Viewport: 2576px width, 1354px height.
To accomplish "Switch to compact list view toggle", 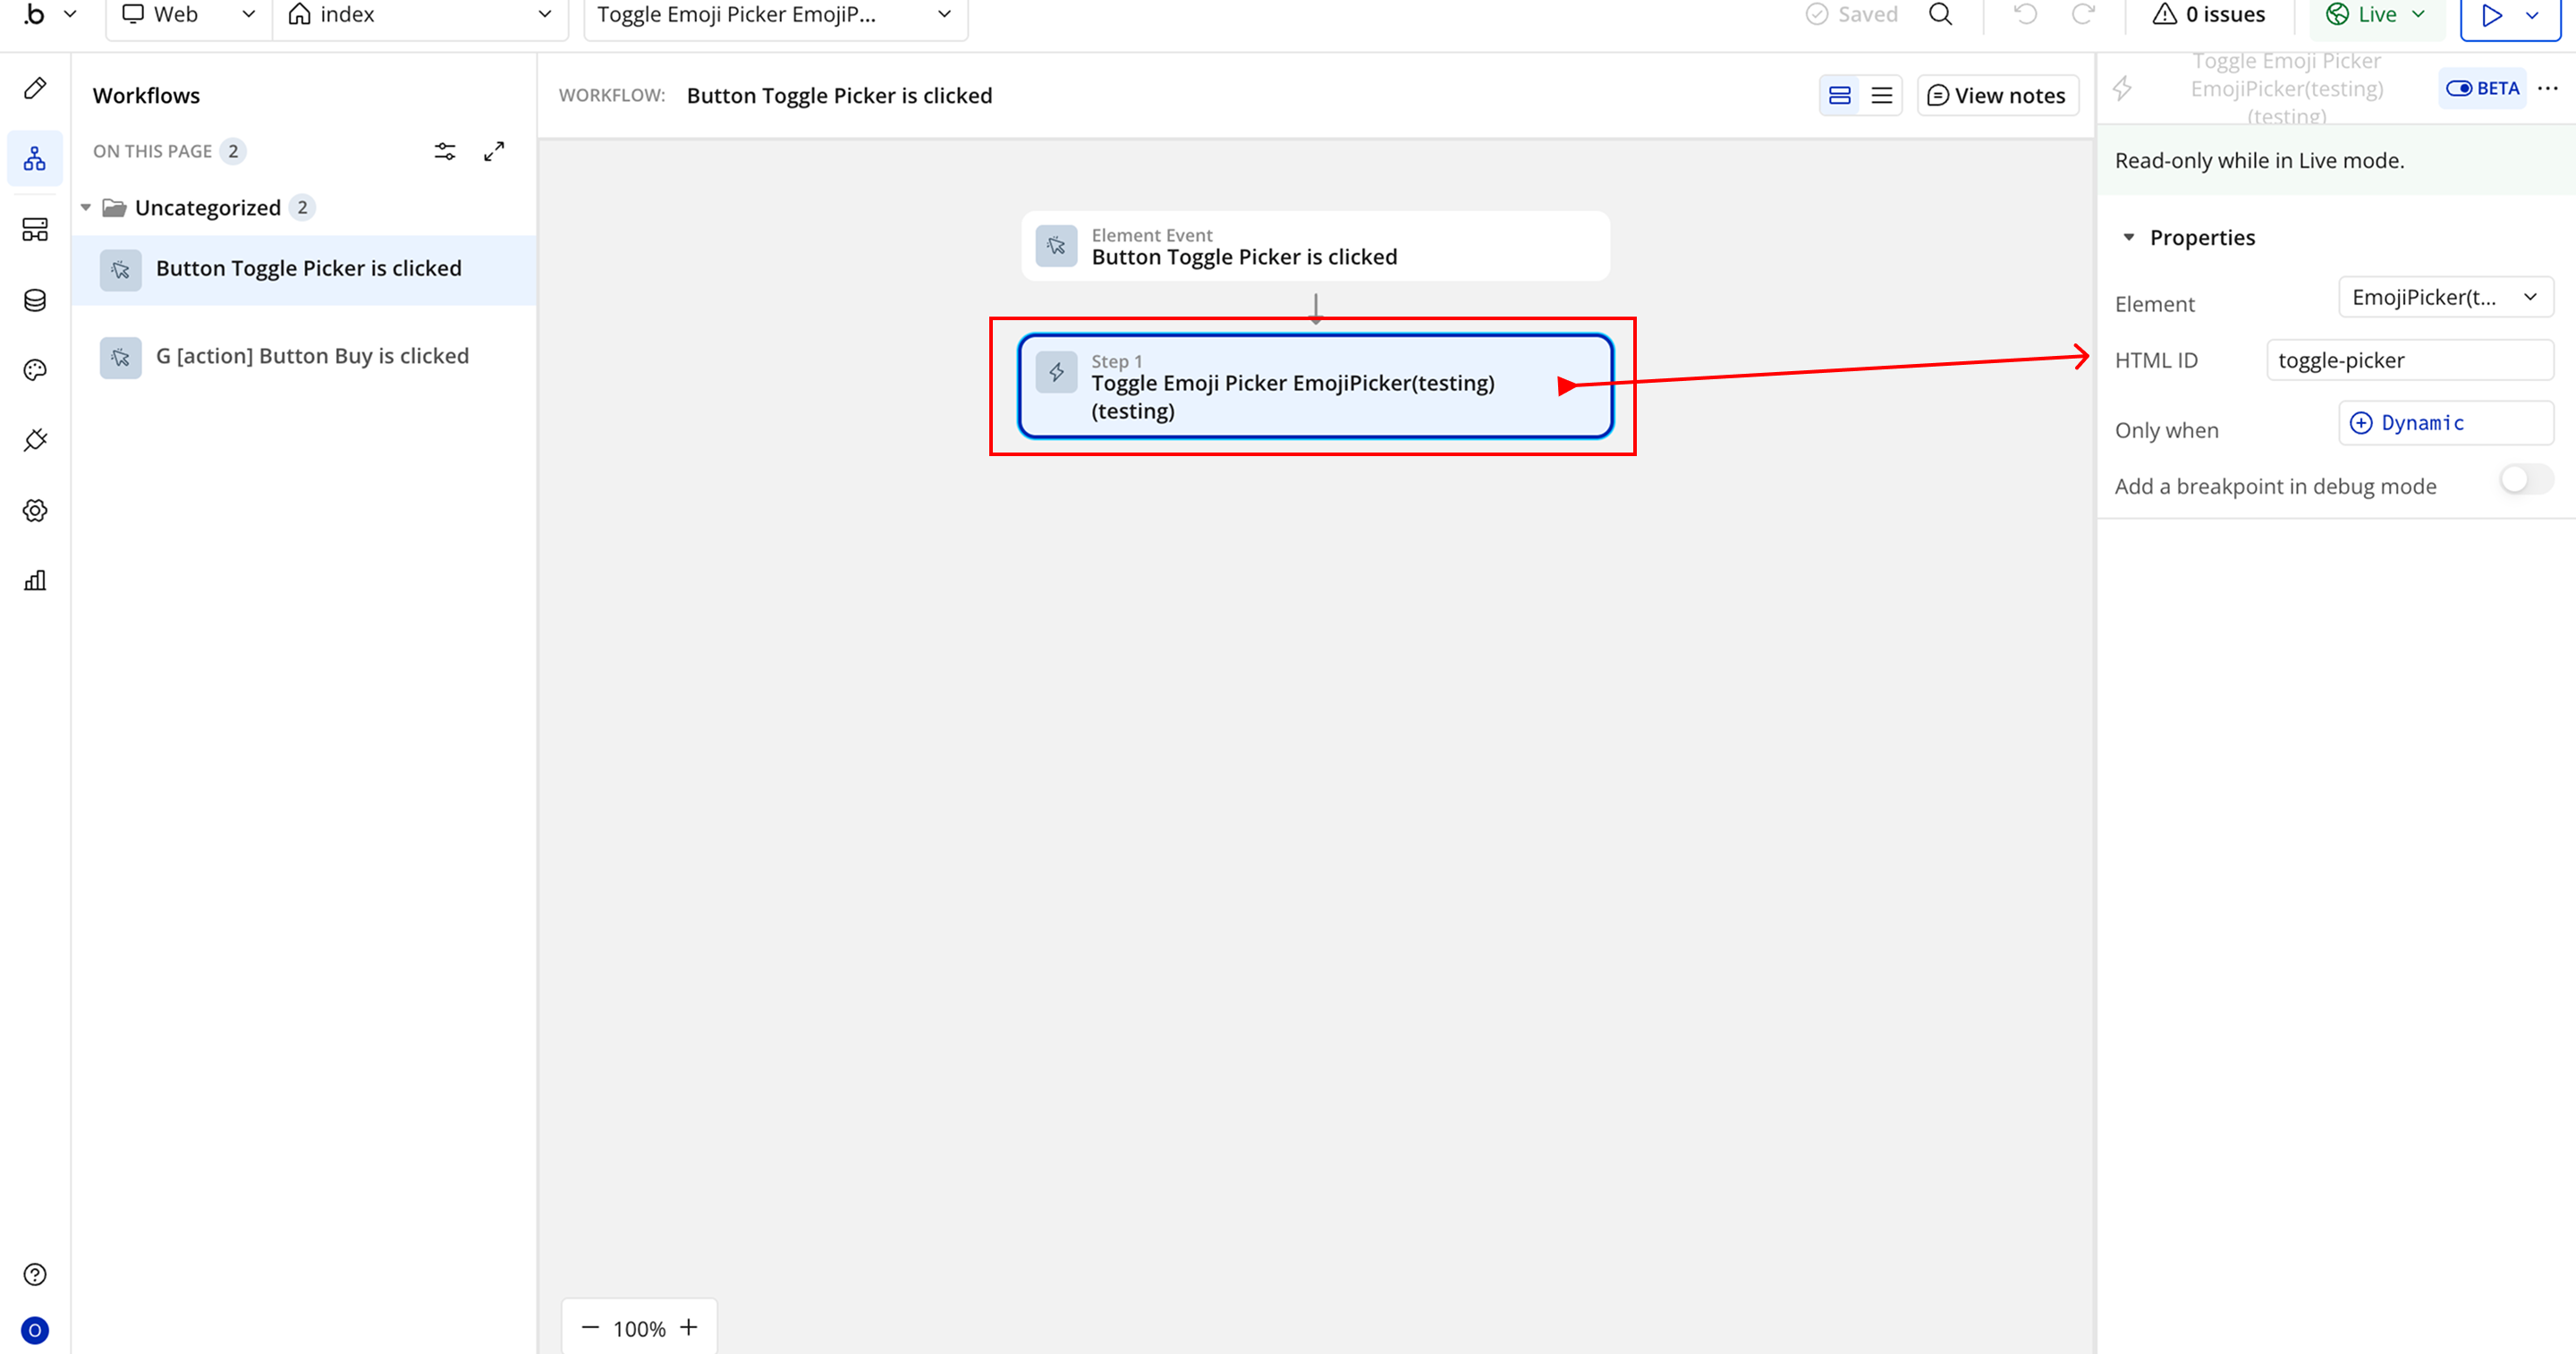I will pyautogui.click(x=1881, y=96).
